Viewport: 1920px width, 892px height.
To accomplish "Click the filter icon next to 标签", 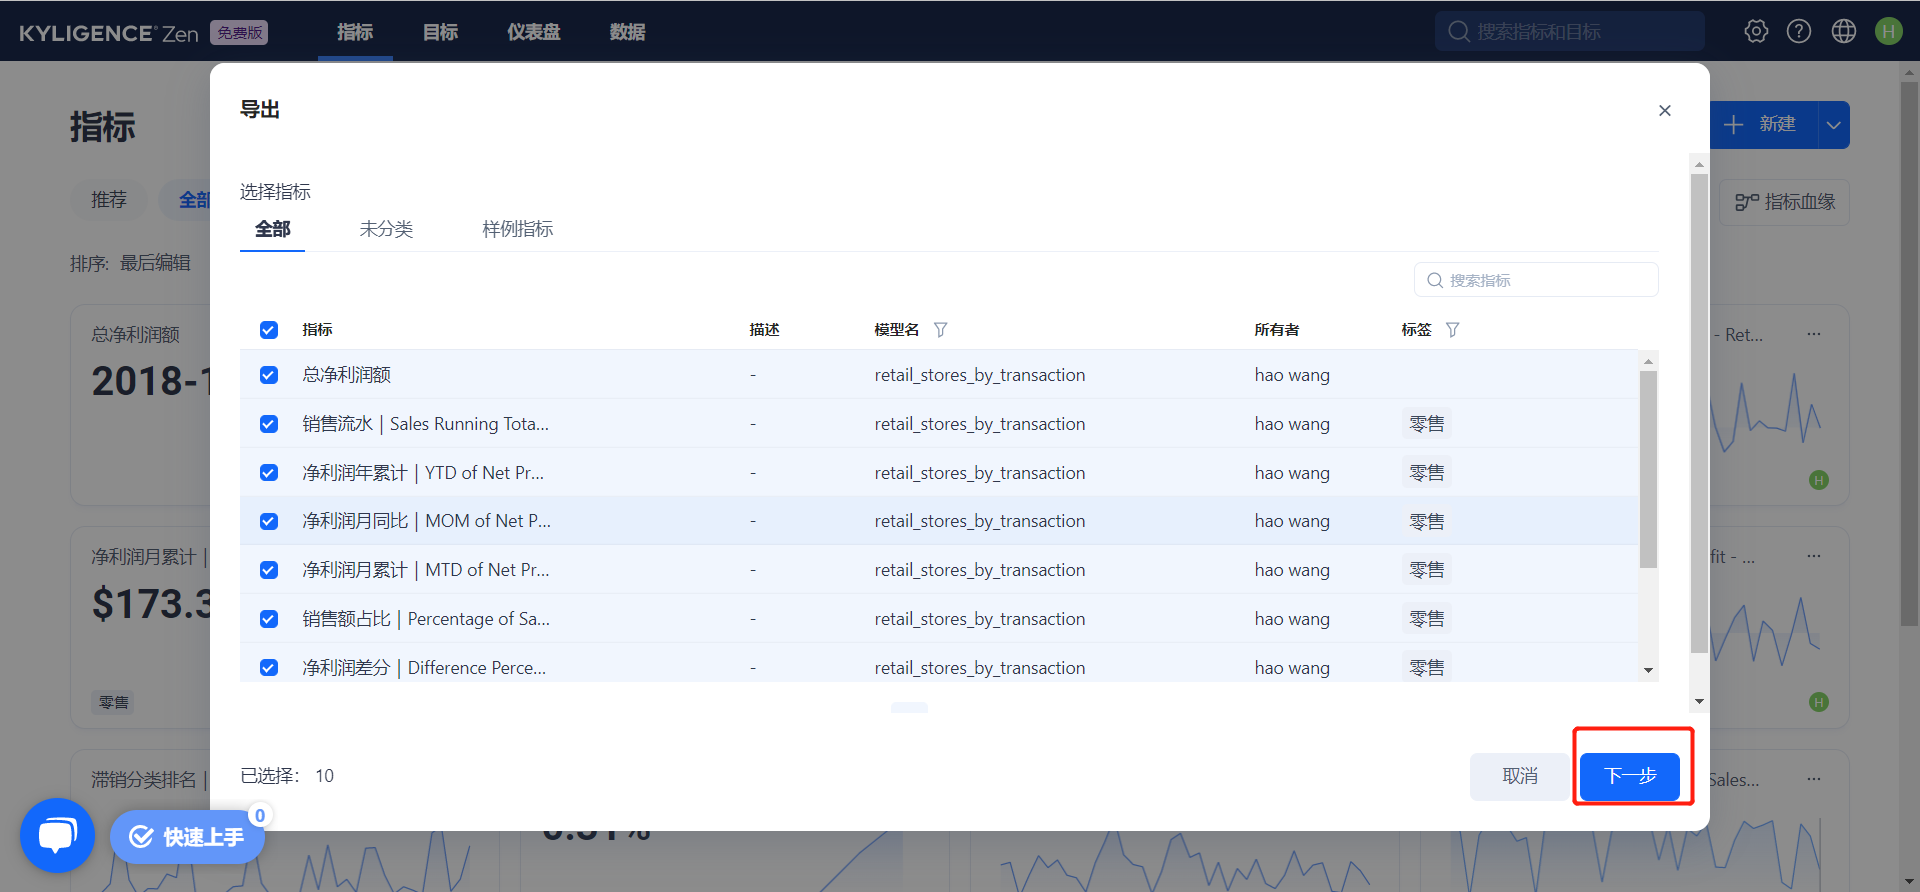I will coord(1453,330).
